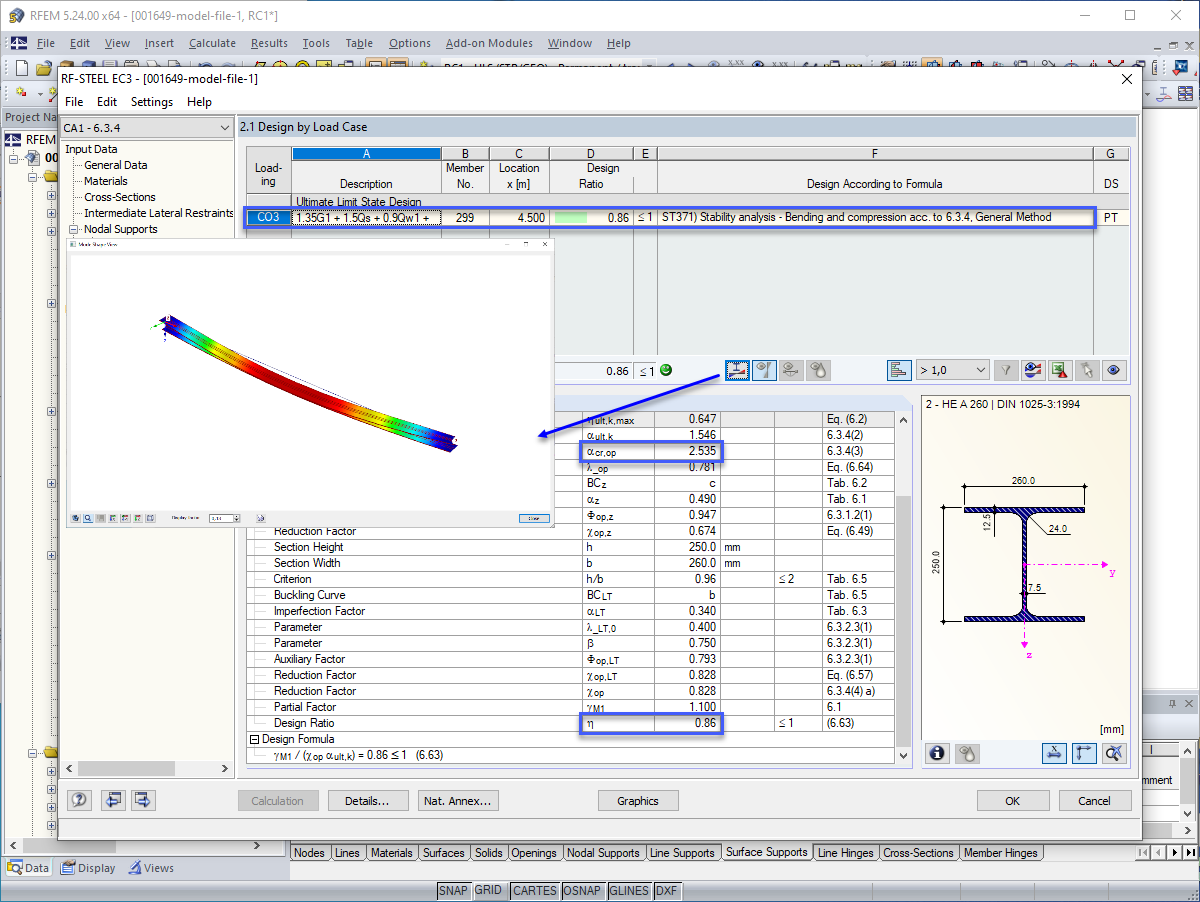
Task: Toggle the filter results icon above cross-section panel
Action: click(1005, 370)
